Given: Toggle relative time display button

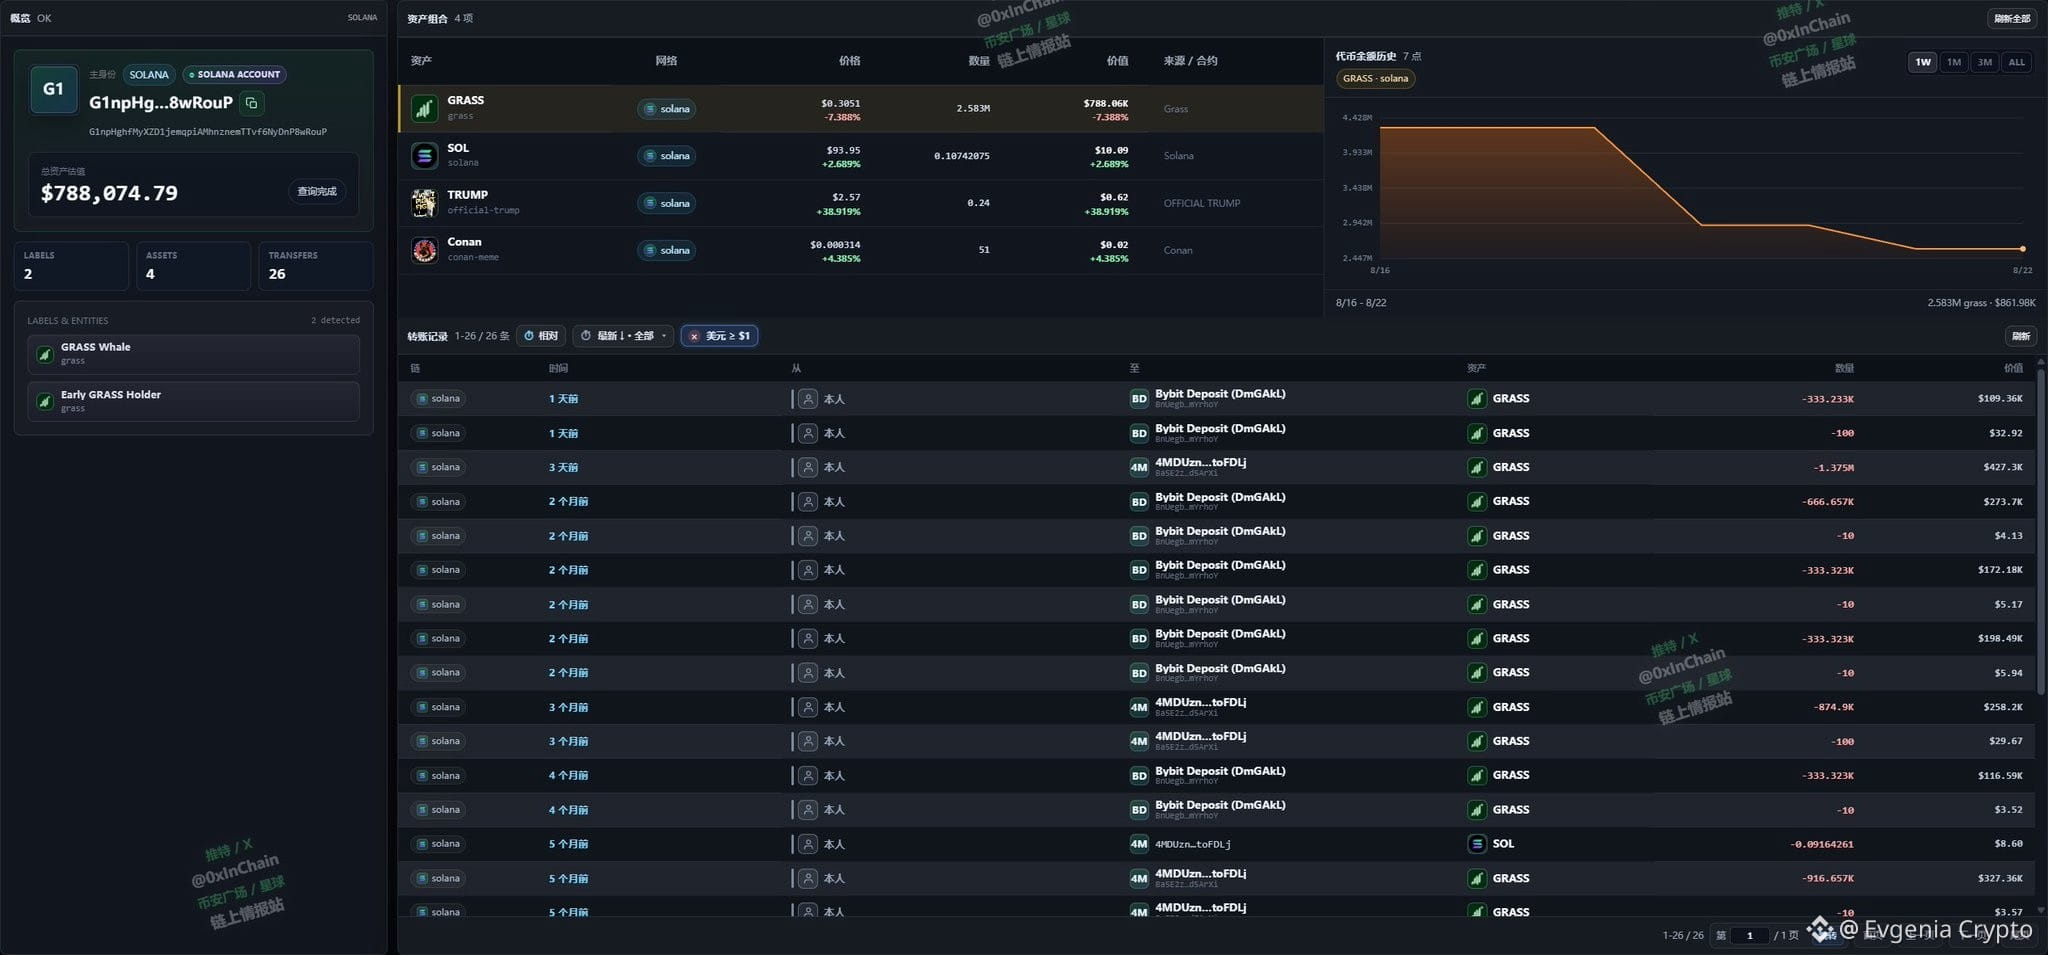Looking at the screenshot, I should [x=542, y=336].
